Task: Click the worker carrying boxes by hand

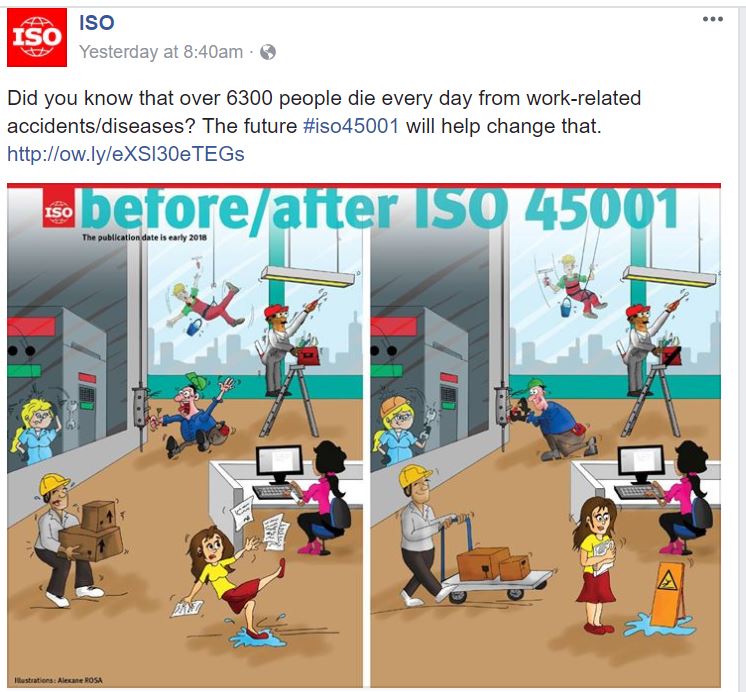Action: [72, 540]
